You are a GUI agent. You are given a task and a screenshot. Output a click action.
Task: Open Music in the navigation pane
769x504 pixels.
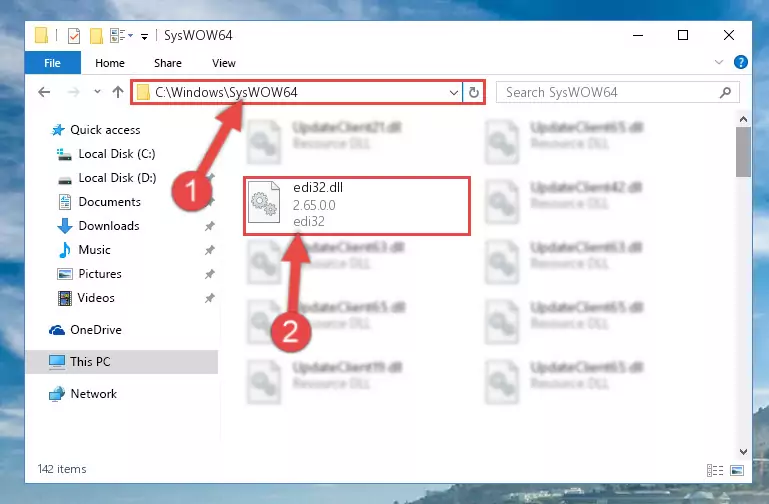point(94,250)
